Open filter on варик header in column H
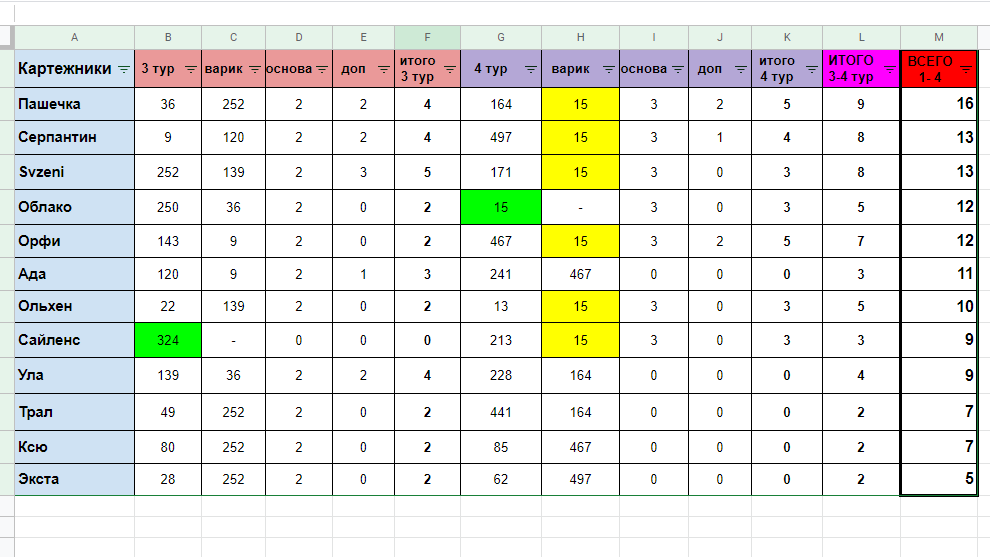 click(x=609, y=69)
